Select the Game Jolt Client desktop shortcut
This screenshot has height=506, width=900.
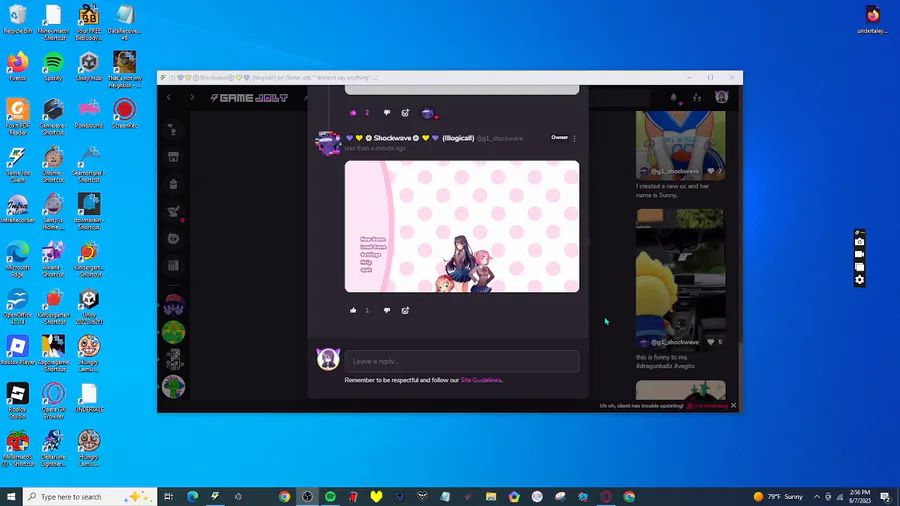click(18, 164)
